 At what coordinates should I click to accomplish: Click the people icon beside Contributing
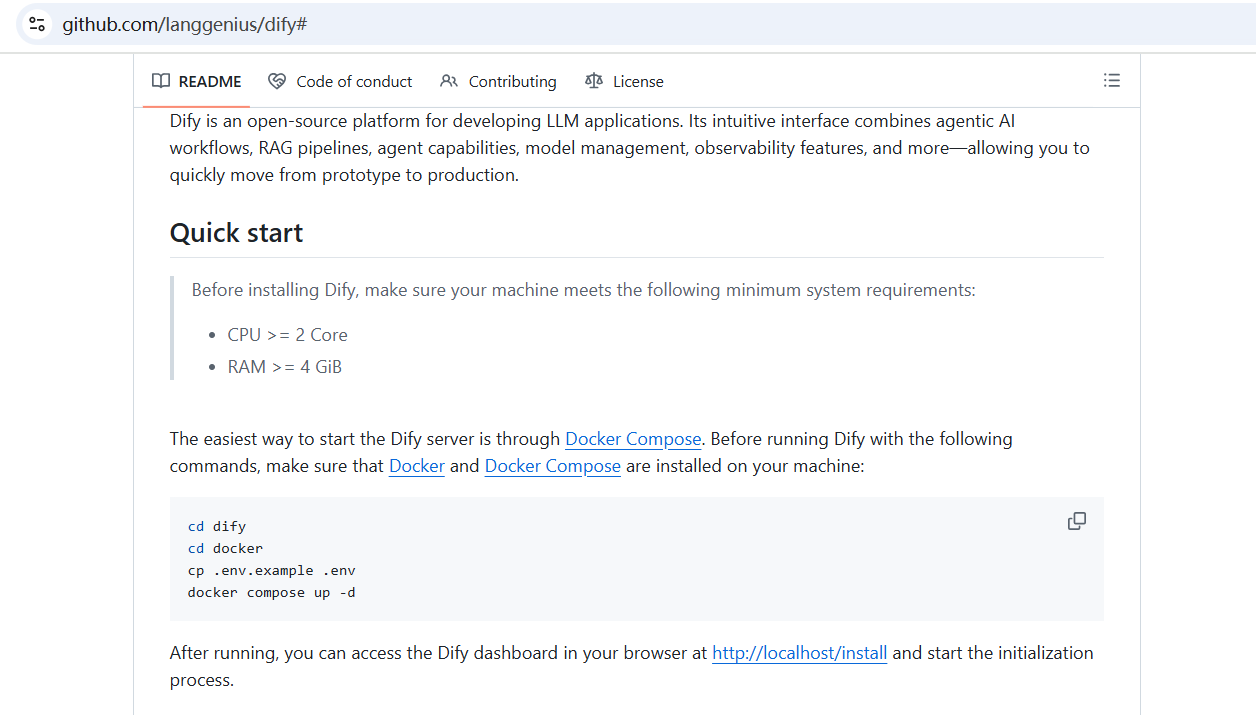(449, 81)
